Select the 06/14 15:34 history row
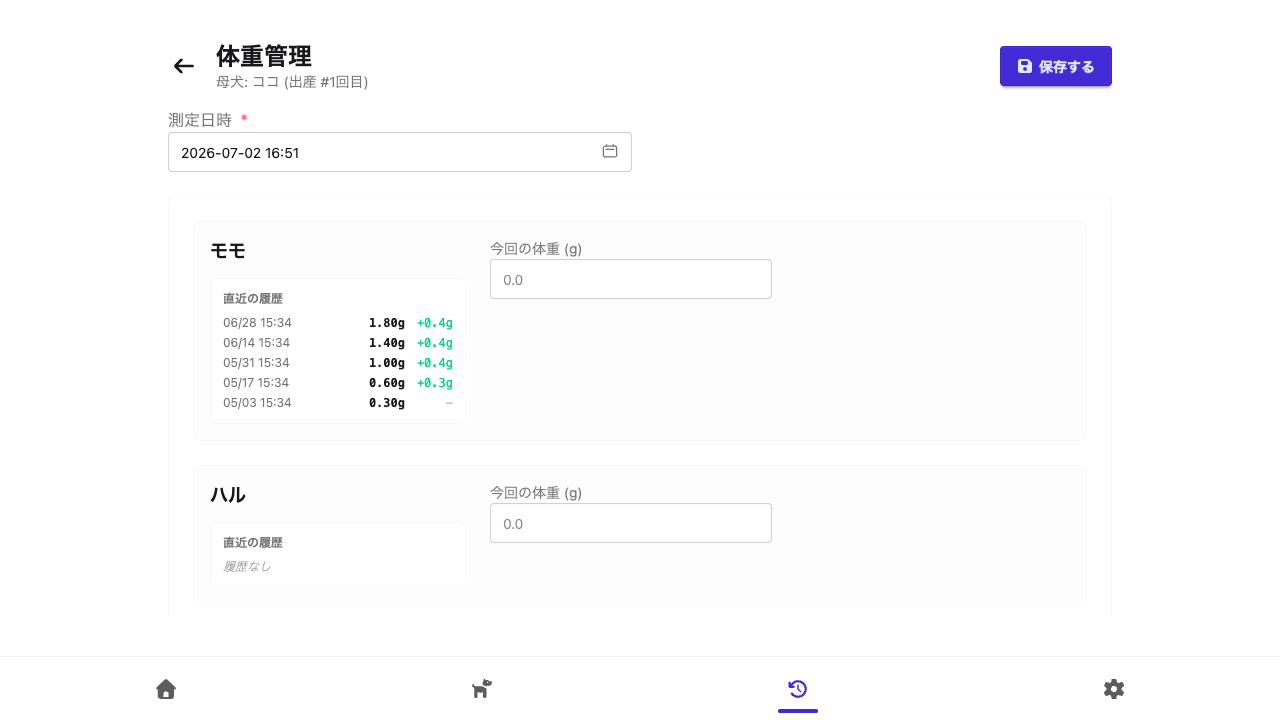This screenshot has width=1280, height=720. 338,343
